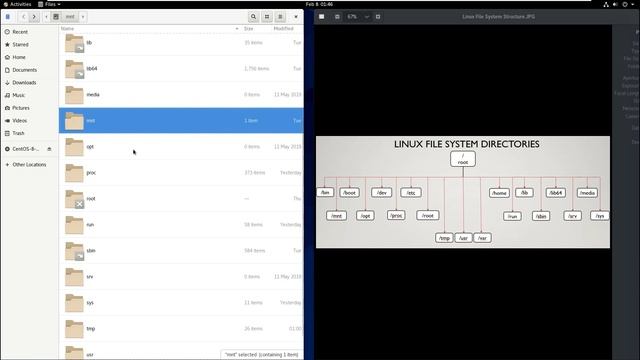The image size is (640, 360).
Task: Select the lib64 folder row
Action: [x=181, y=69]
